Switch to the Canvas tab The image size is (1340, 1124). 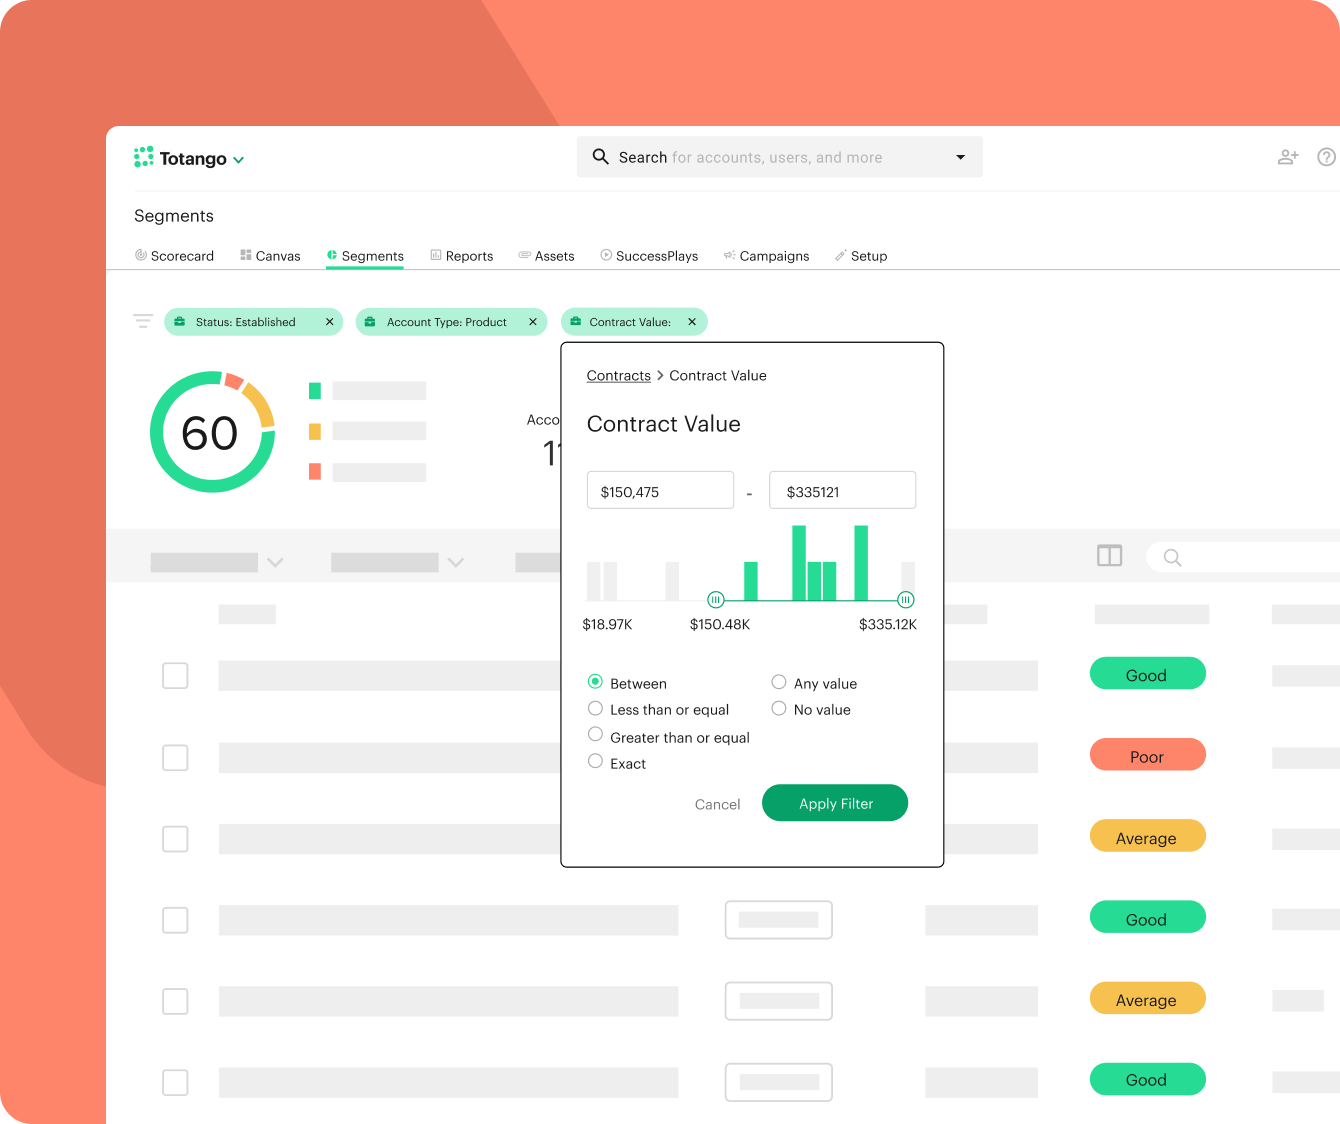coord(270,256)
